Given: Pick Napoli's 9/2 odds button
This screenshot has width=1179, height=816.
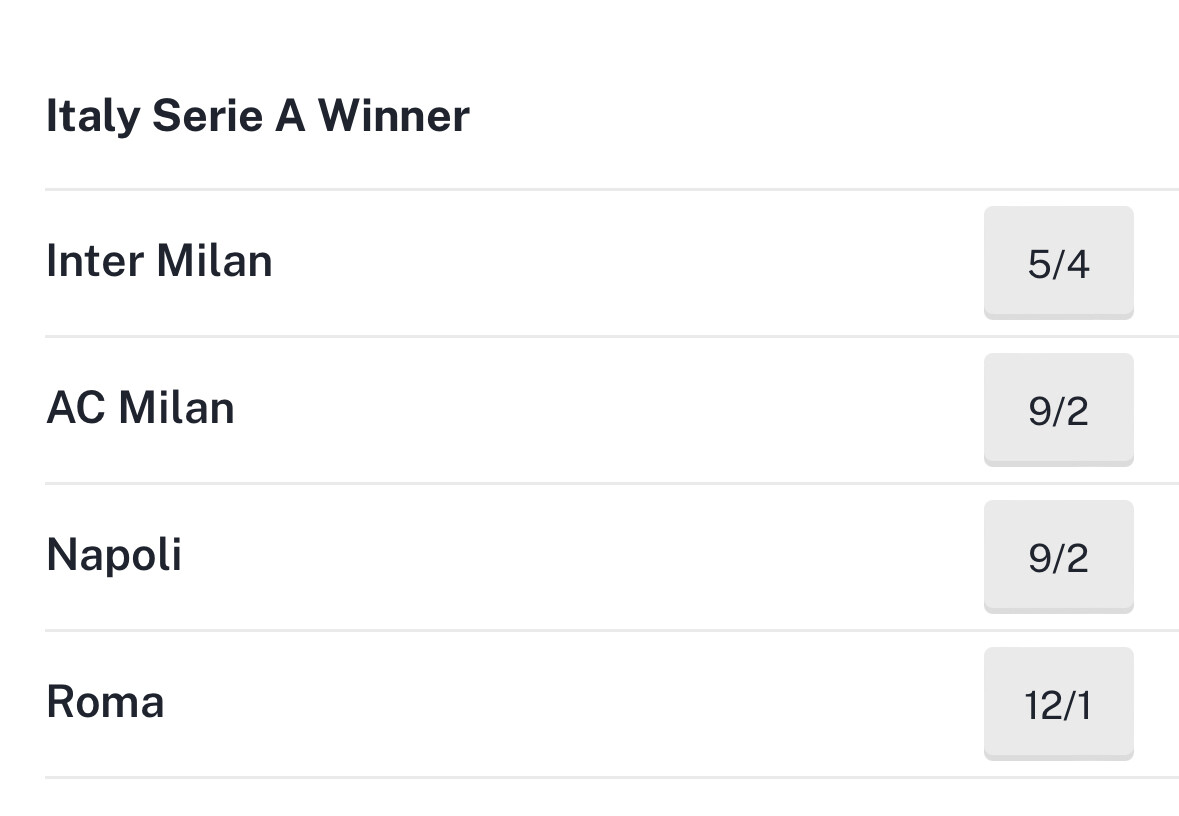Looking at the screenshot, I should tap(1058, 557).
